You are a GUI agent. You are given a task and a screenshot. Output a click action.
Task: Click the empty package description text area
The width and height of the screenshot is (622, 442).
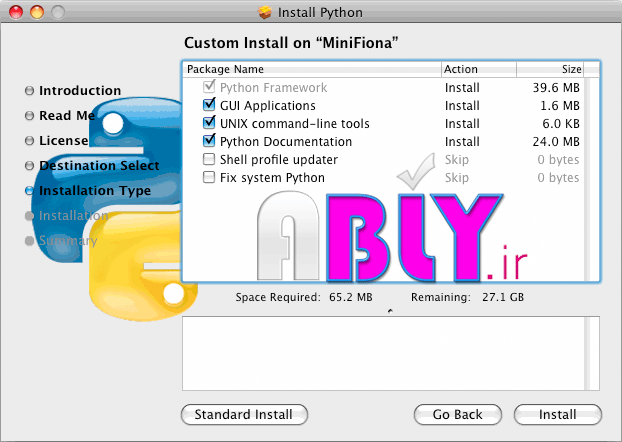tap(383, 354)
